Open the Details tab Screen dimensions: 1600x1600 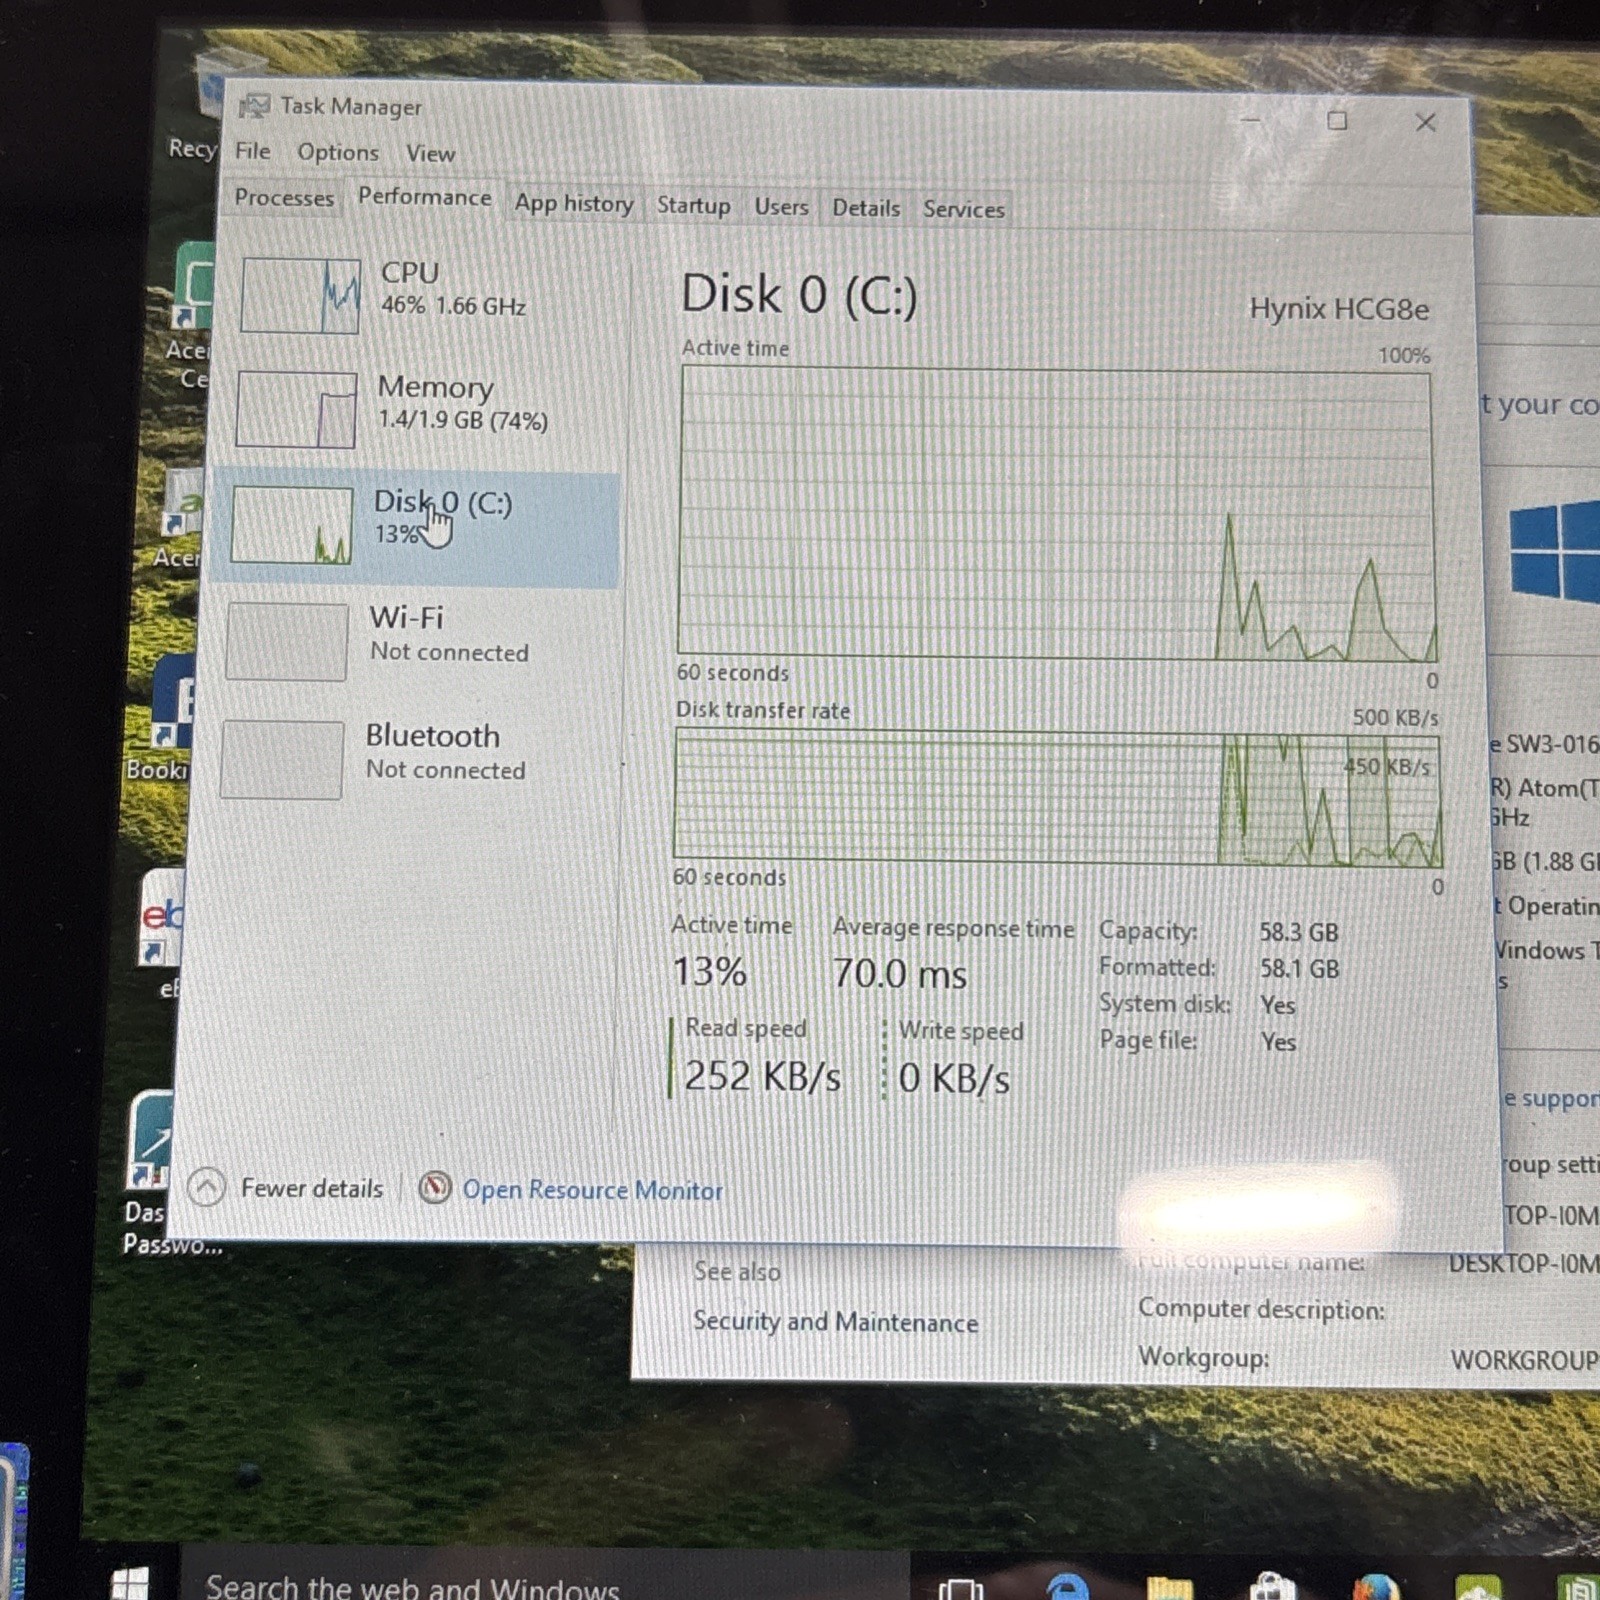pyautogui.click(x=866, y=208)
